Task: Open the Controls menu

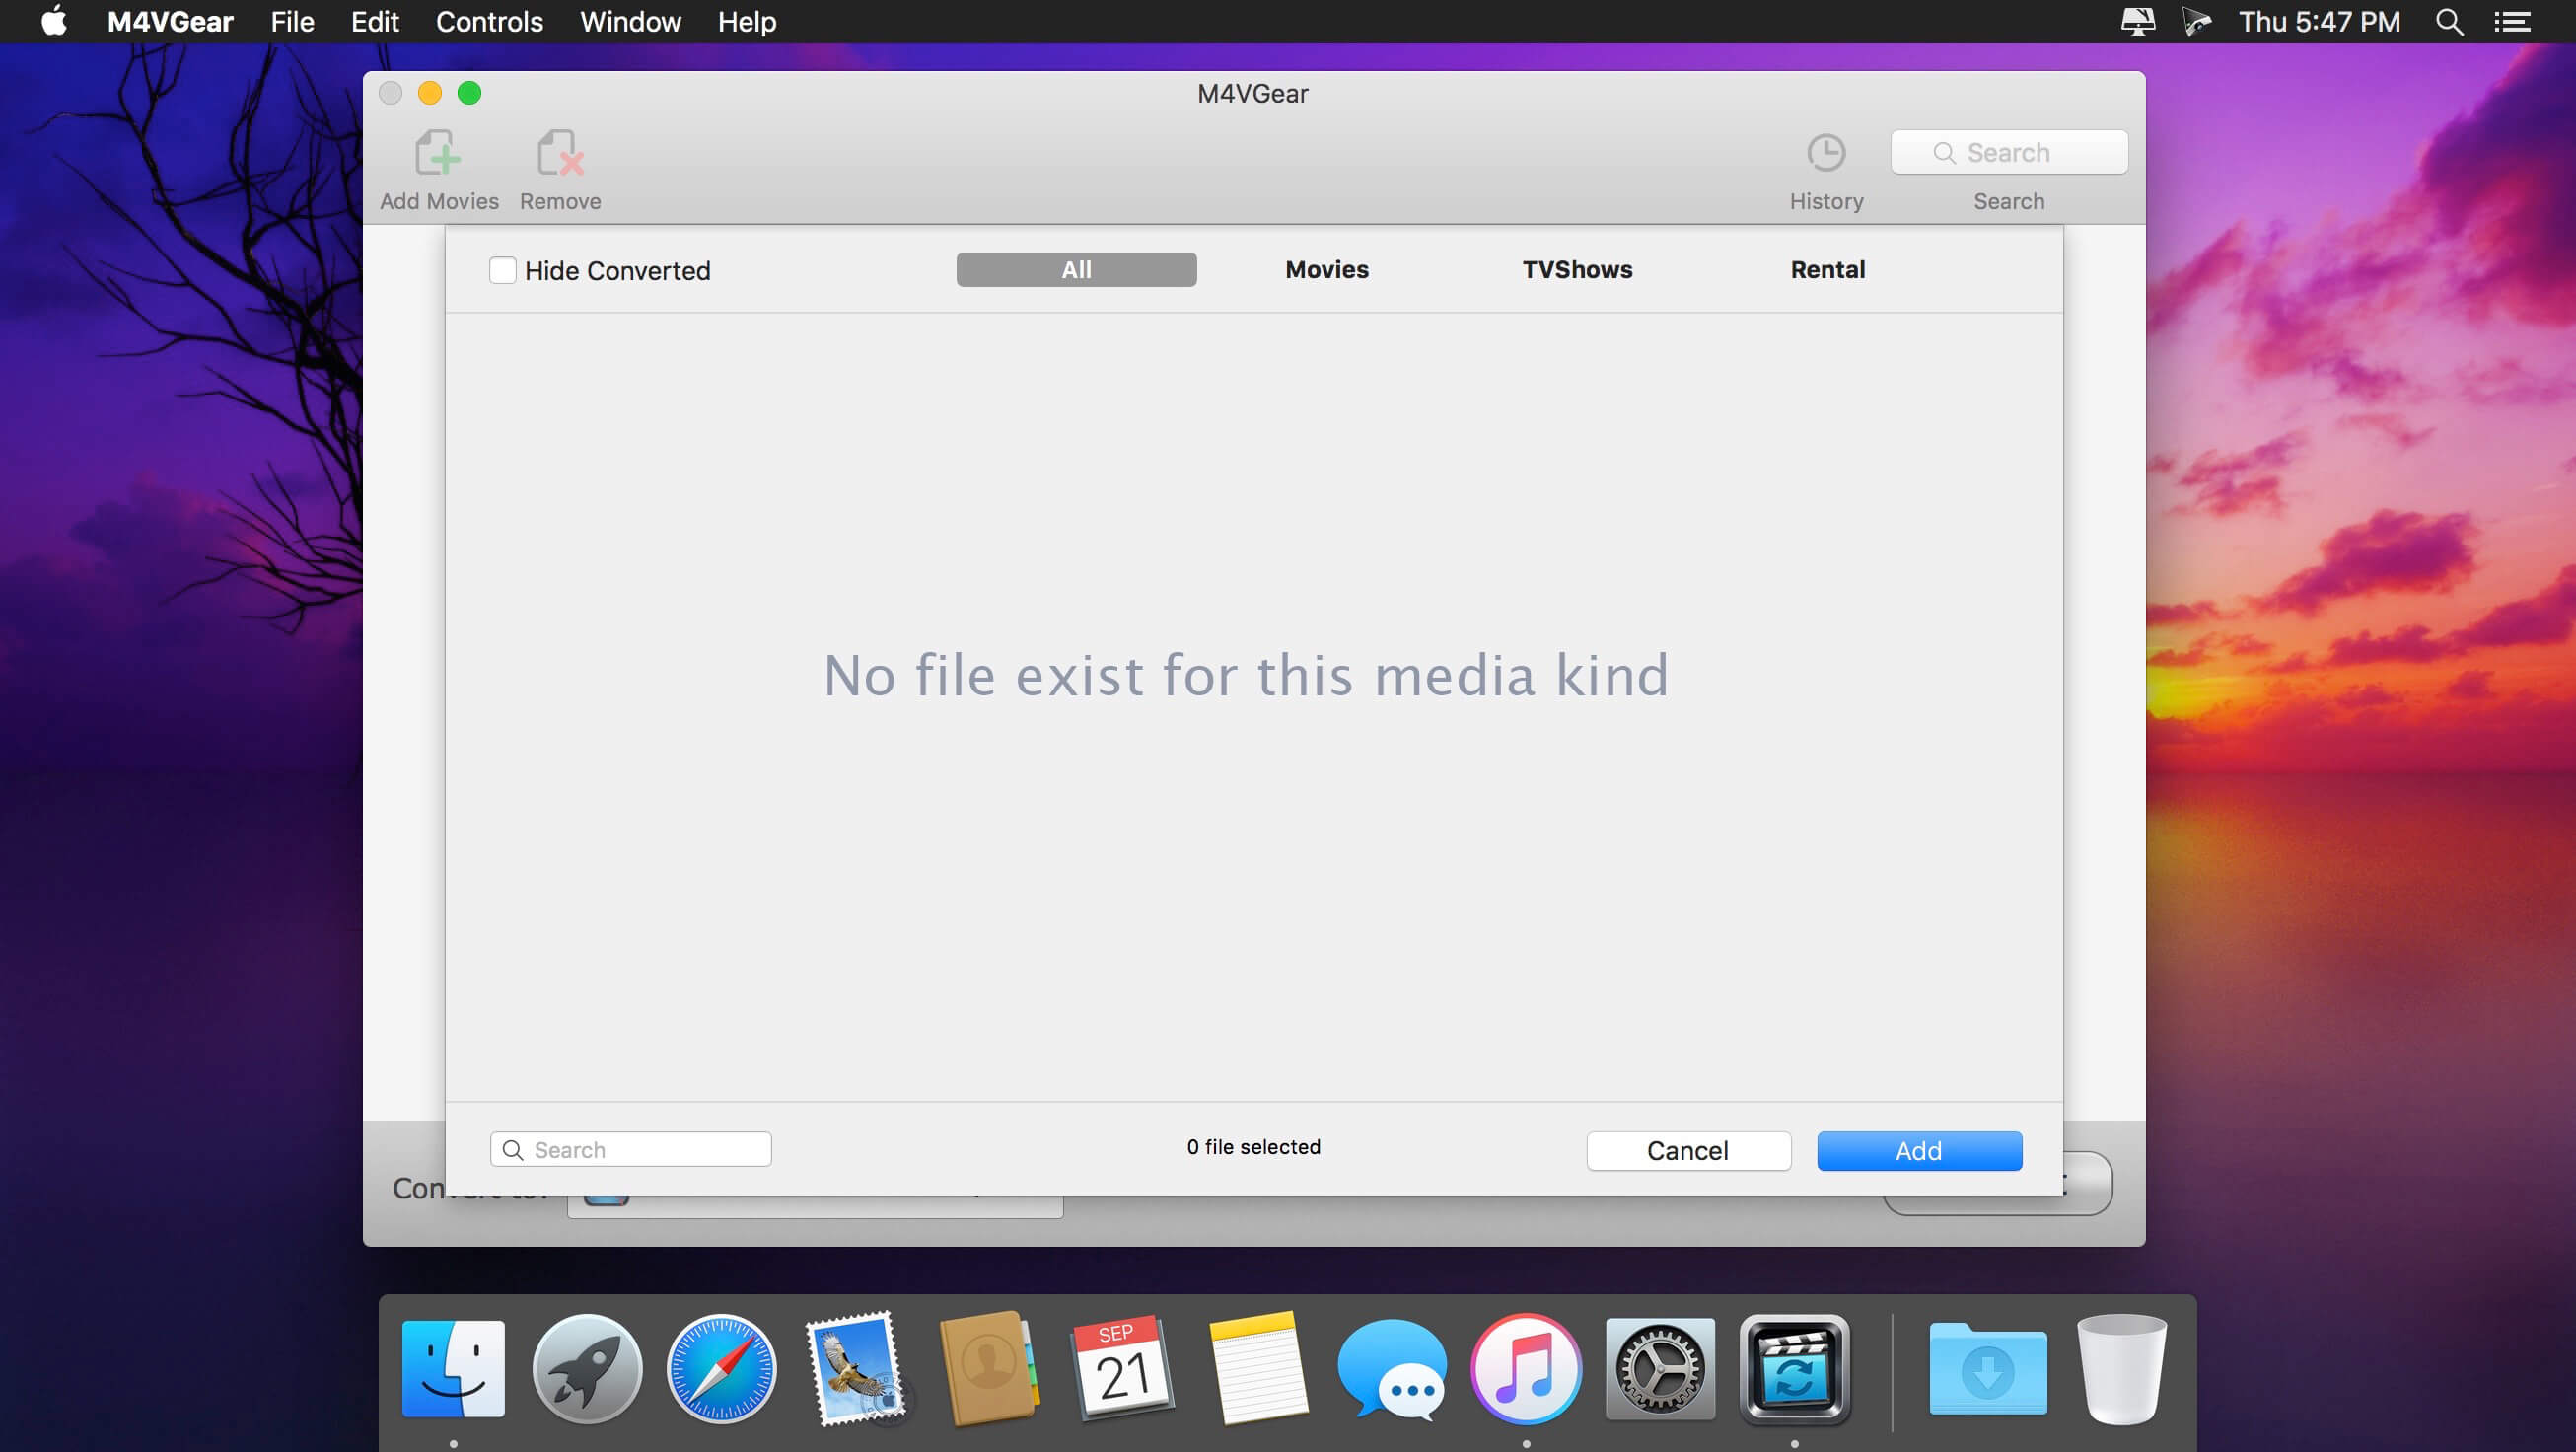Action: [489, 21]
